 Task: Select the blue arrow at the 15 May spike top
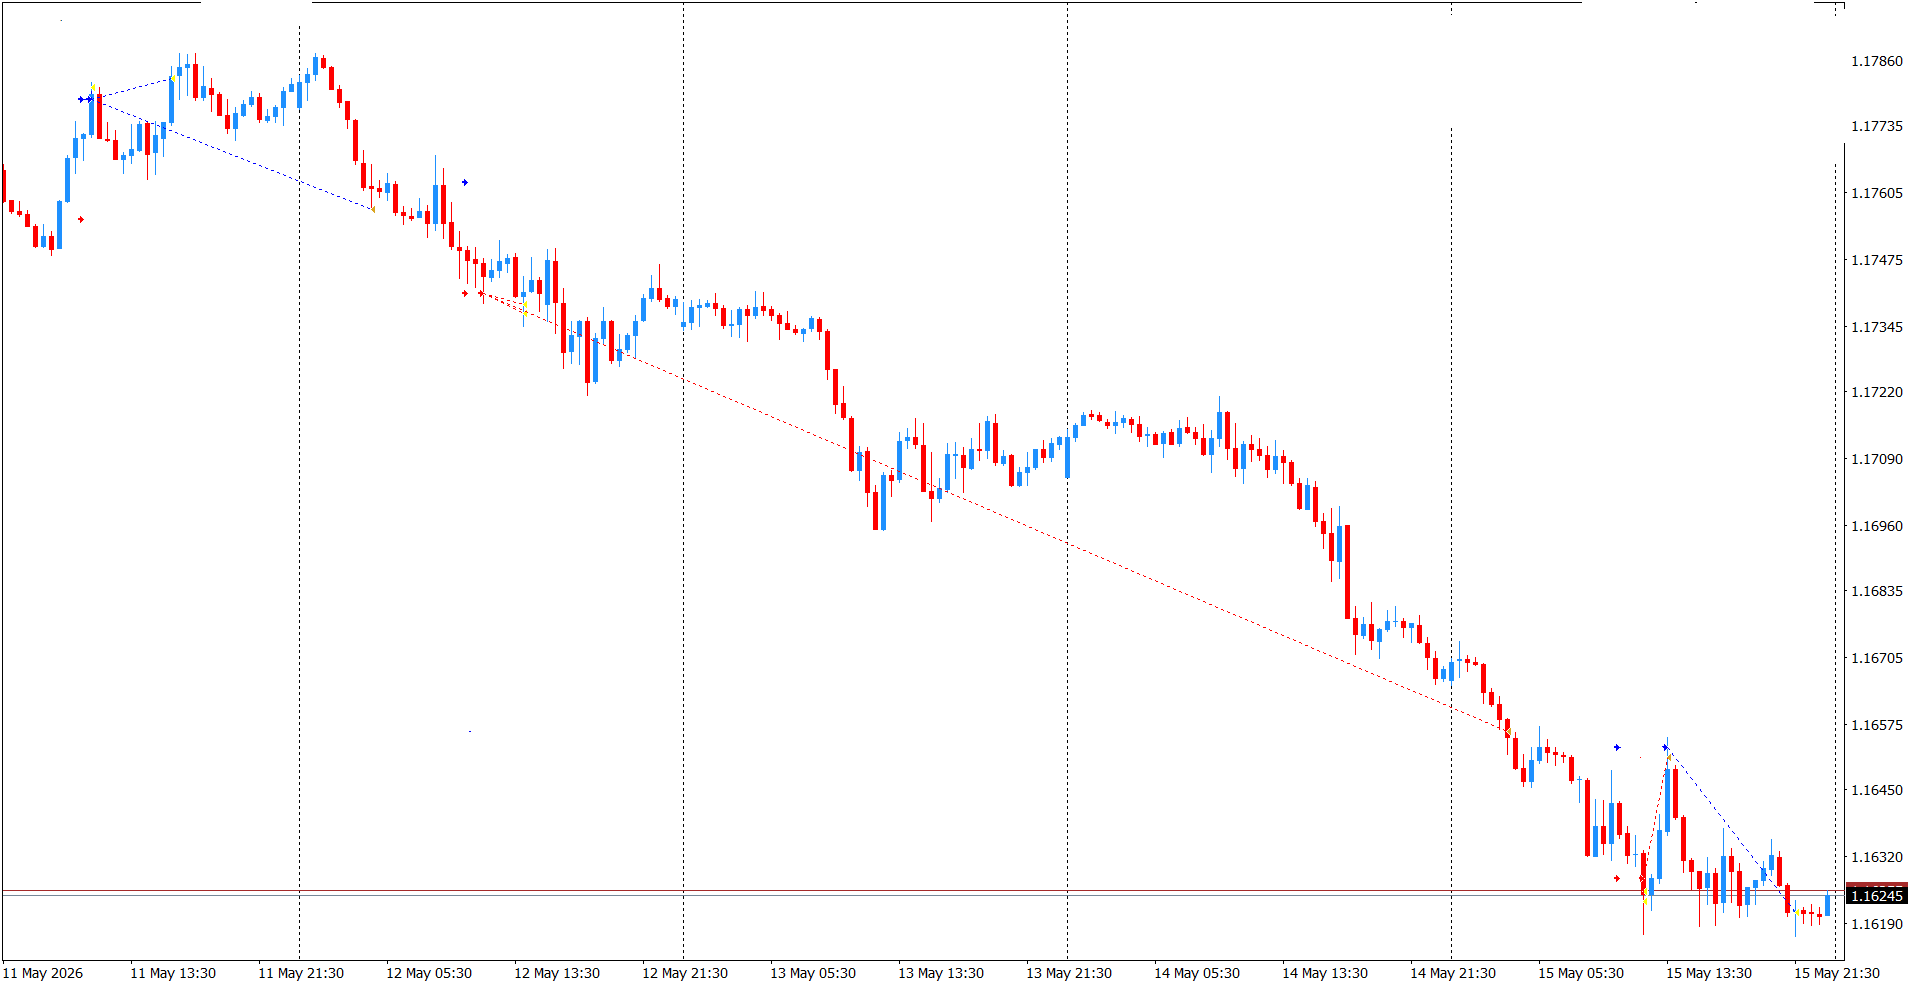tap(1665, 748)
